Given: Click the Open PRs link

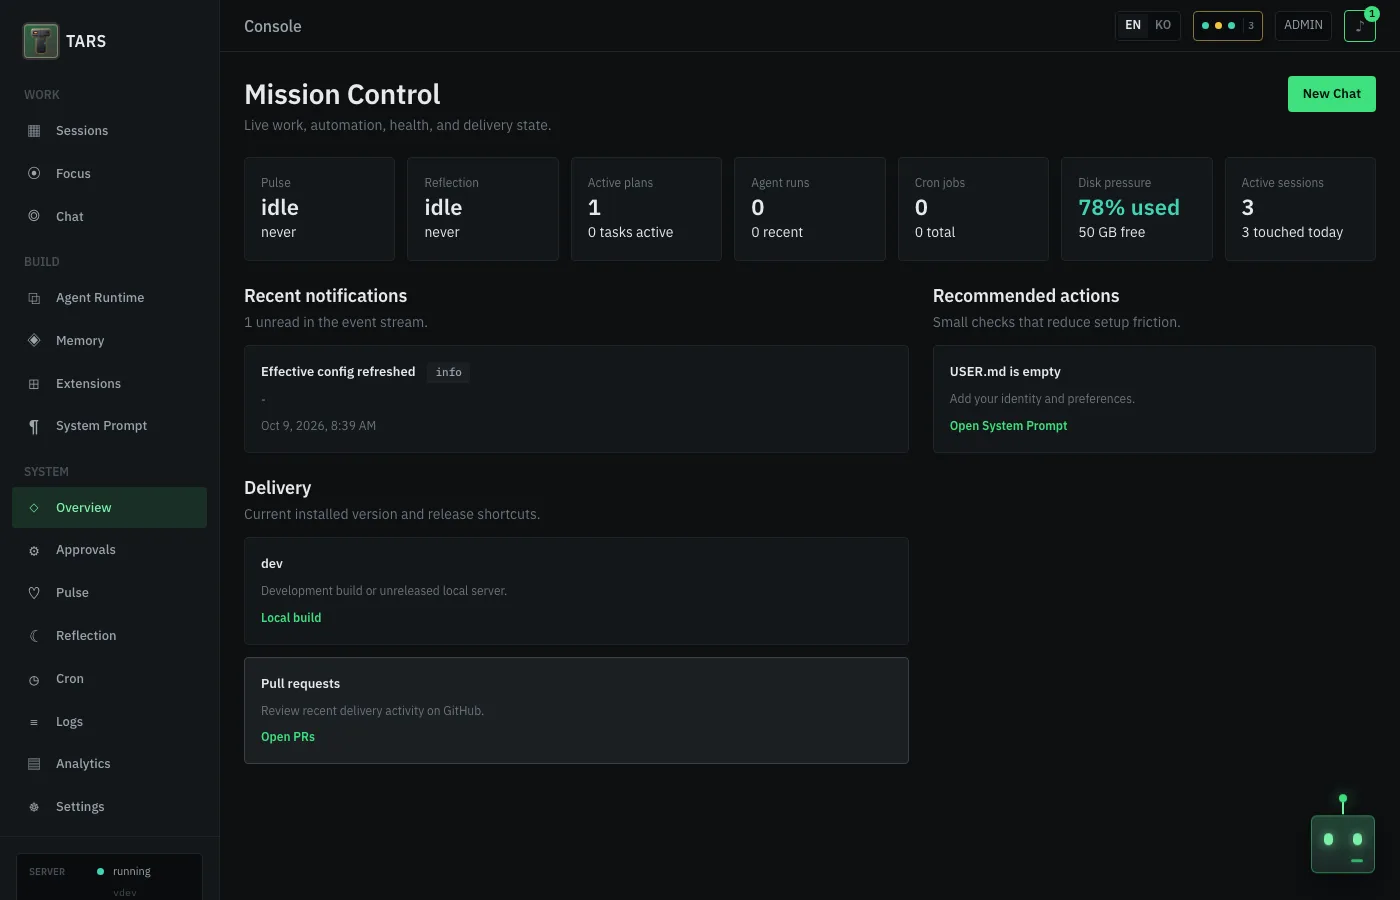Looking at the screenshot, I should point(288,737).
